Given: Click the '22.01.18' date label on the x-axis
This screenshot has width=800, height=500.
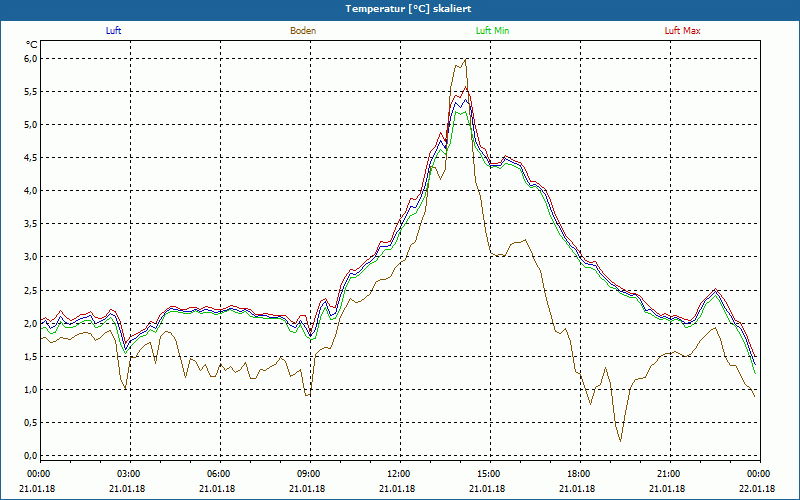Looking at the screenshot, I should 758,489.
